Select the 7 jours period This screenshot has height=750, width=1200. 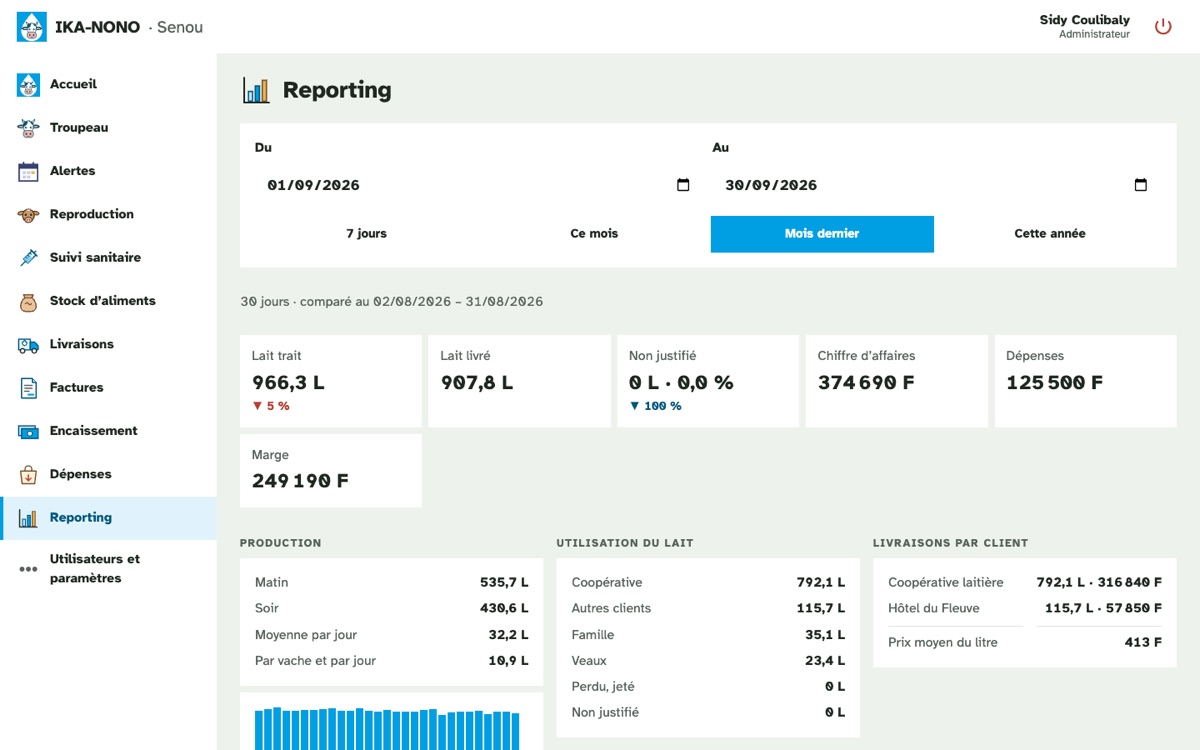click(366, 234)
